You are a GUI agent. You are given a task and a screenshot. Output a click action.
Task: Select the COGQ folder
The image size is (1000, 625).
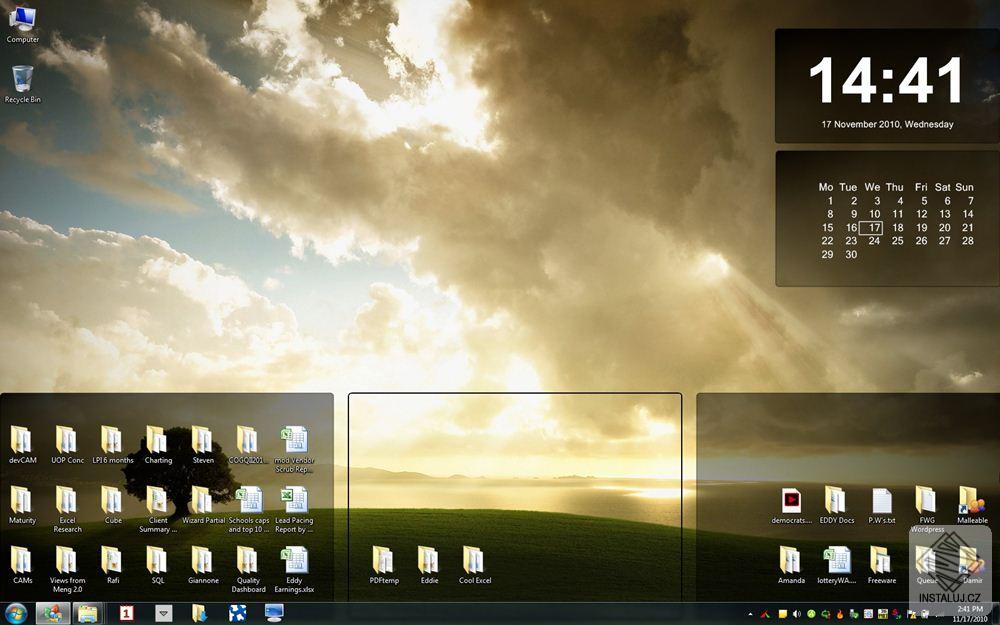(x=248, y=445)
